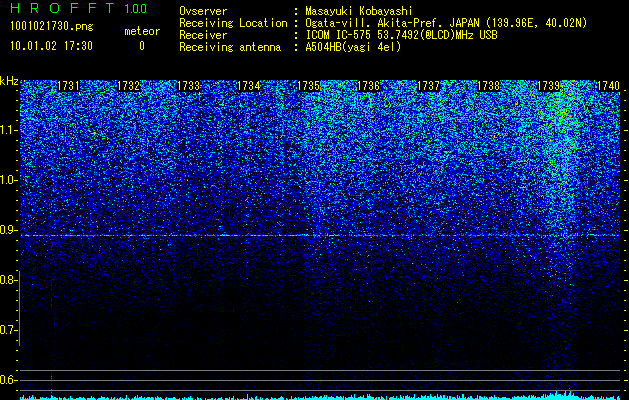Select the name Masayuki Kobayashi
This screenshot has height=400, width=629.
coord(359,11)
